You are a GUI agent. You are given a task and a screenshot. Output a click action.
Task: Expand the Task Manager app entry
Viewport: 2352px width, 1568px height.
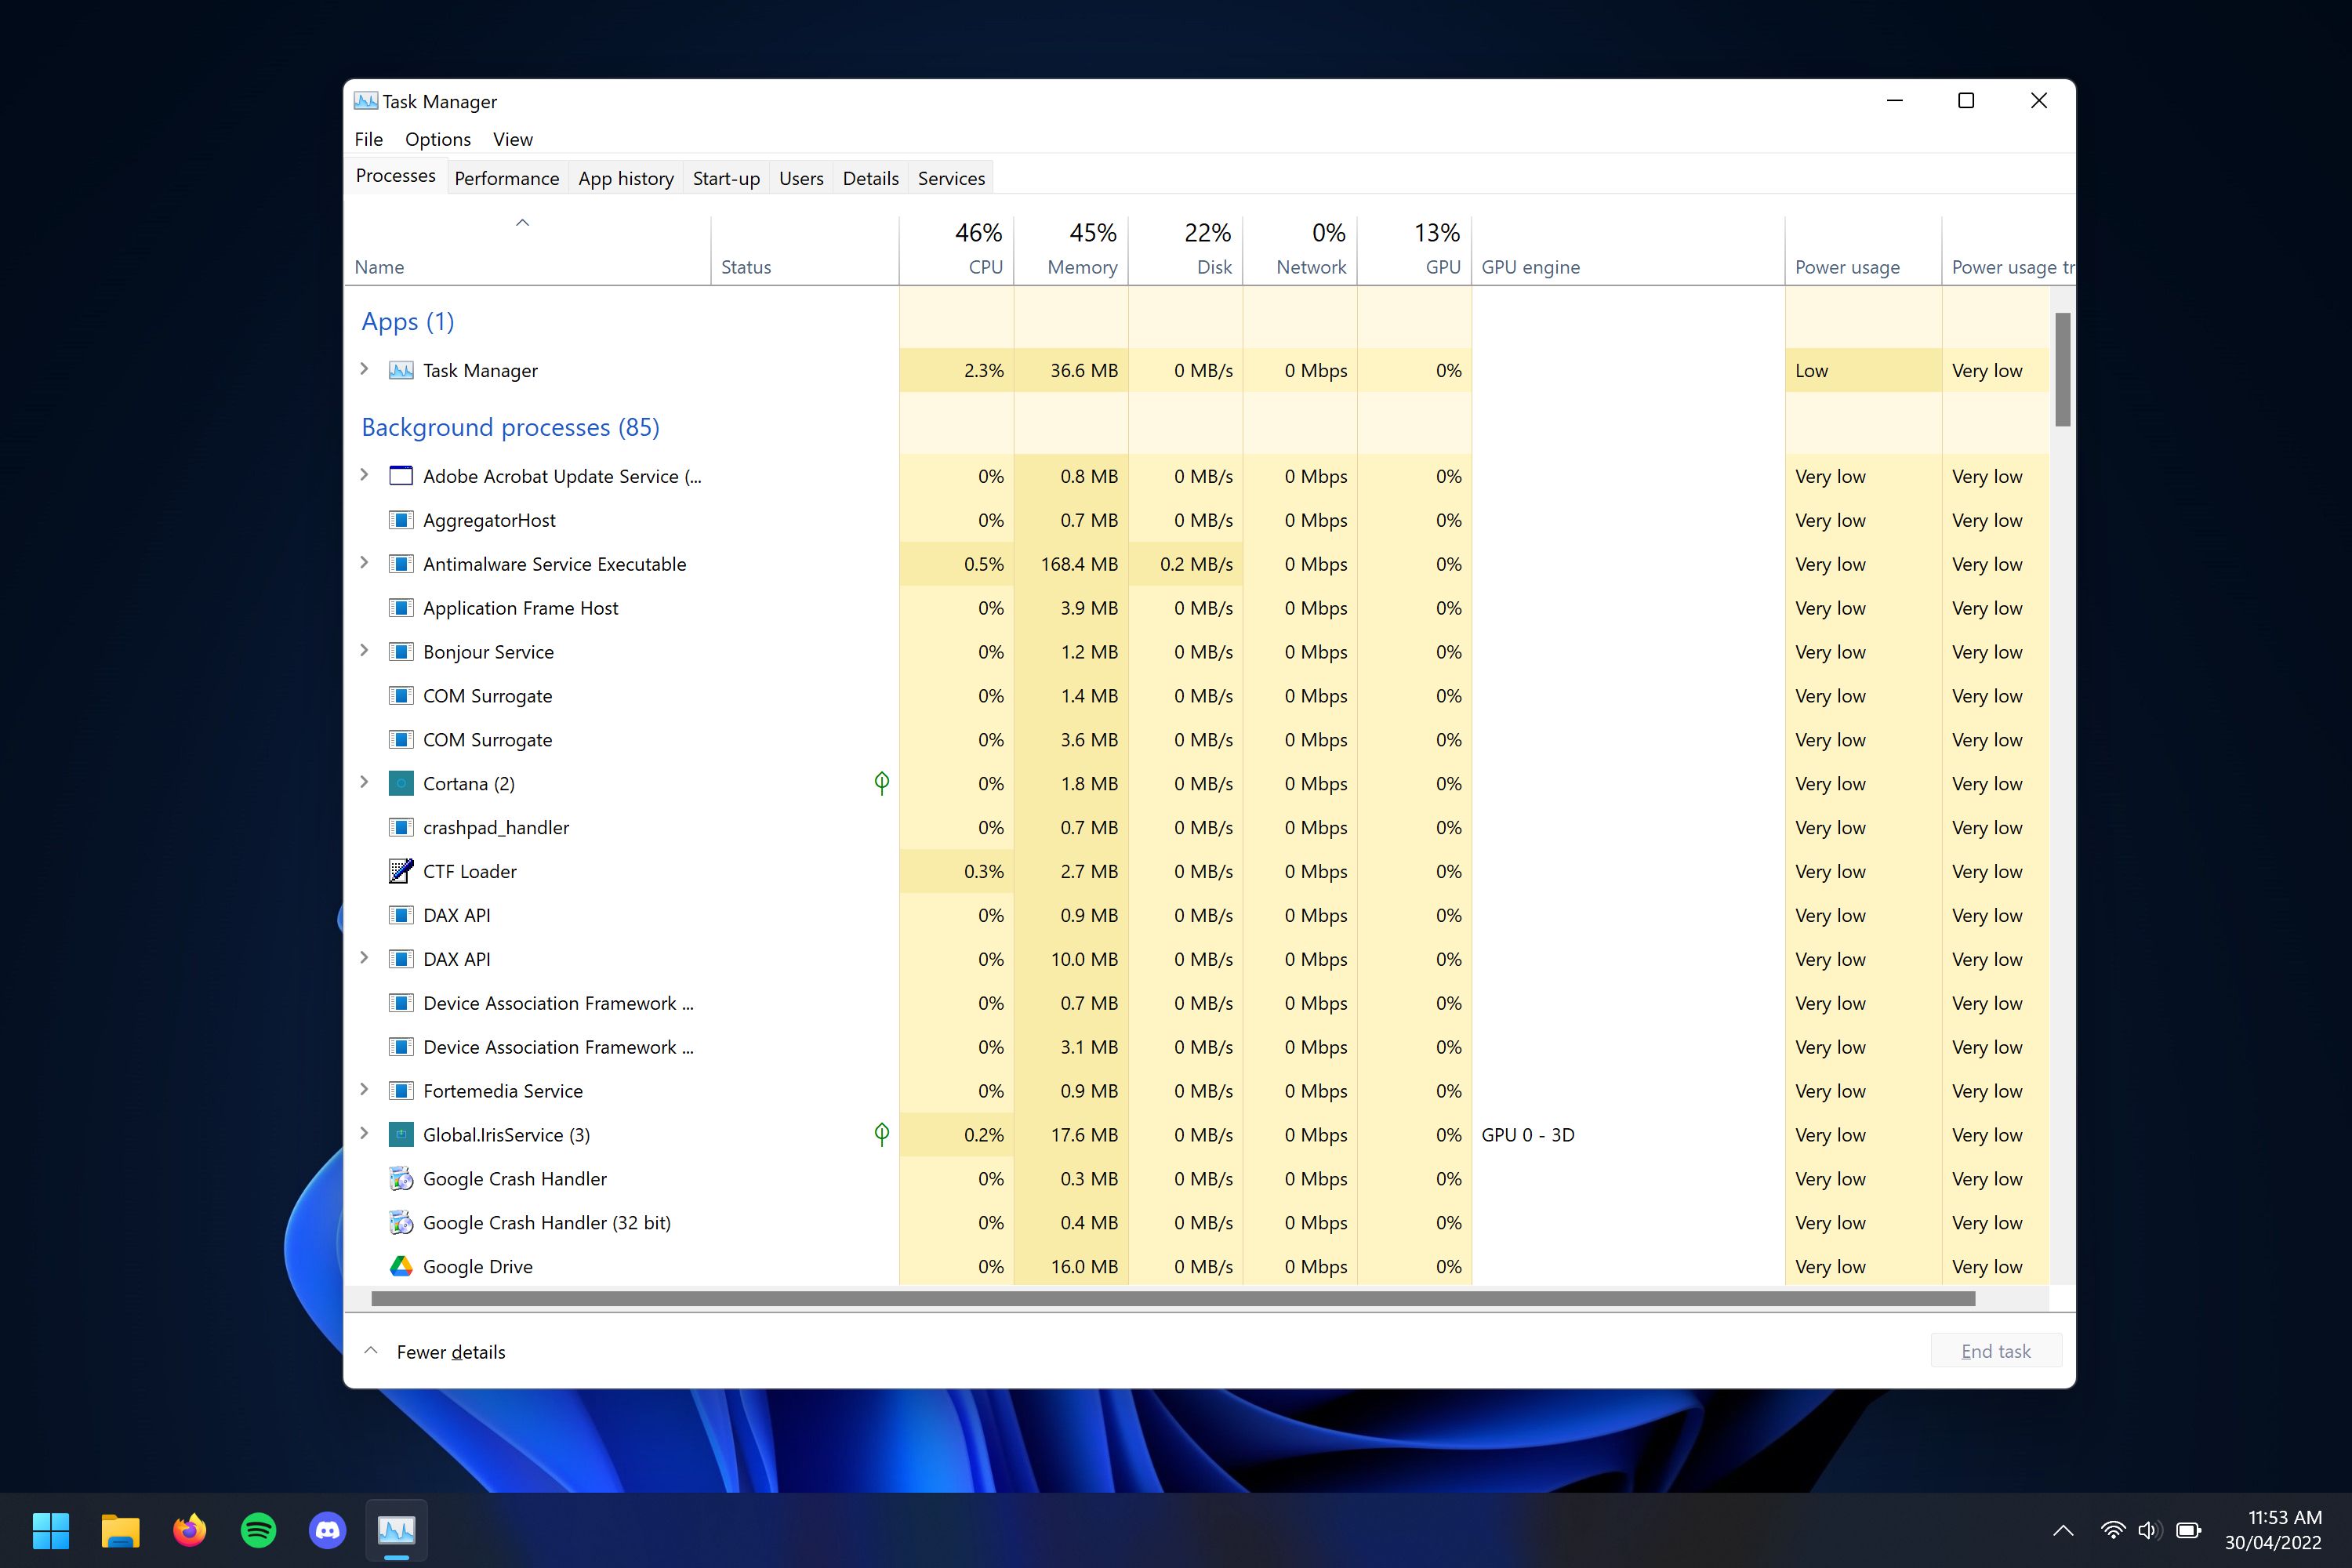coord(364,369)
